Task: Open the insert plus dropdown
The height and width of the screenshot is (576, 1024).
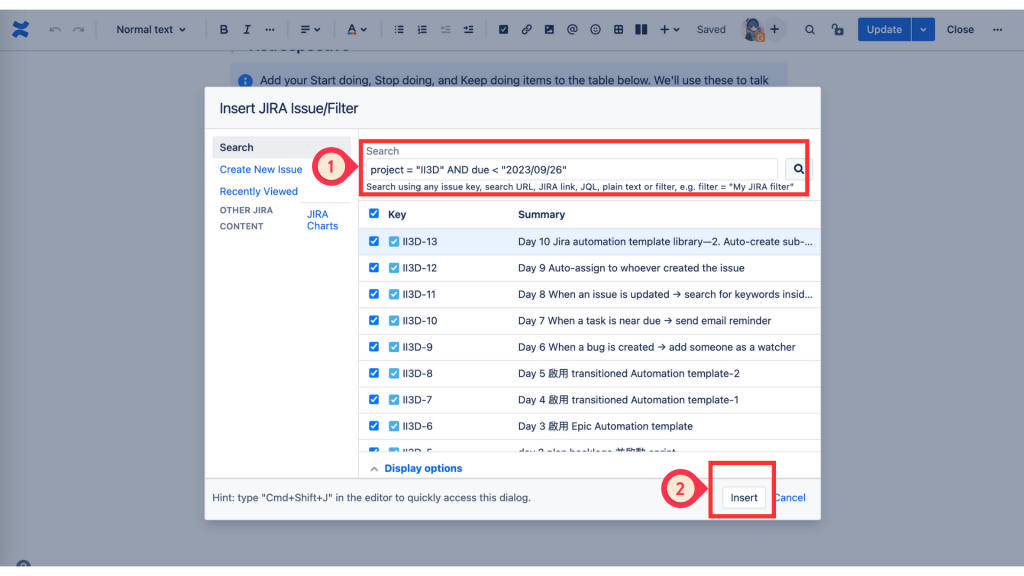Action: [x=669, y=29]
